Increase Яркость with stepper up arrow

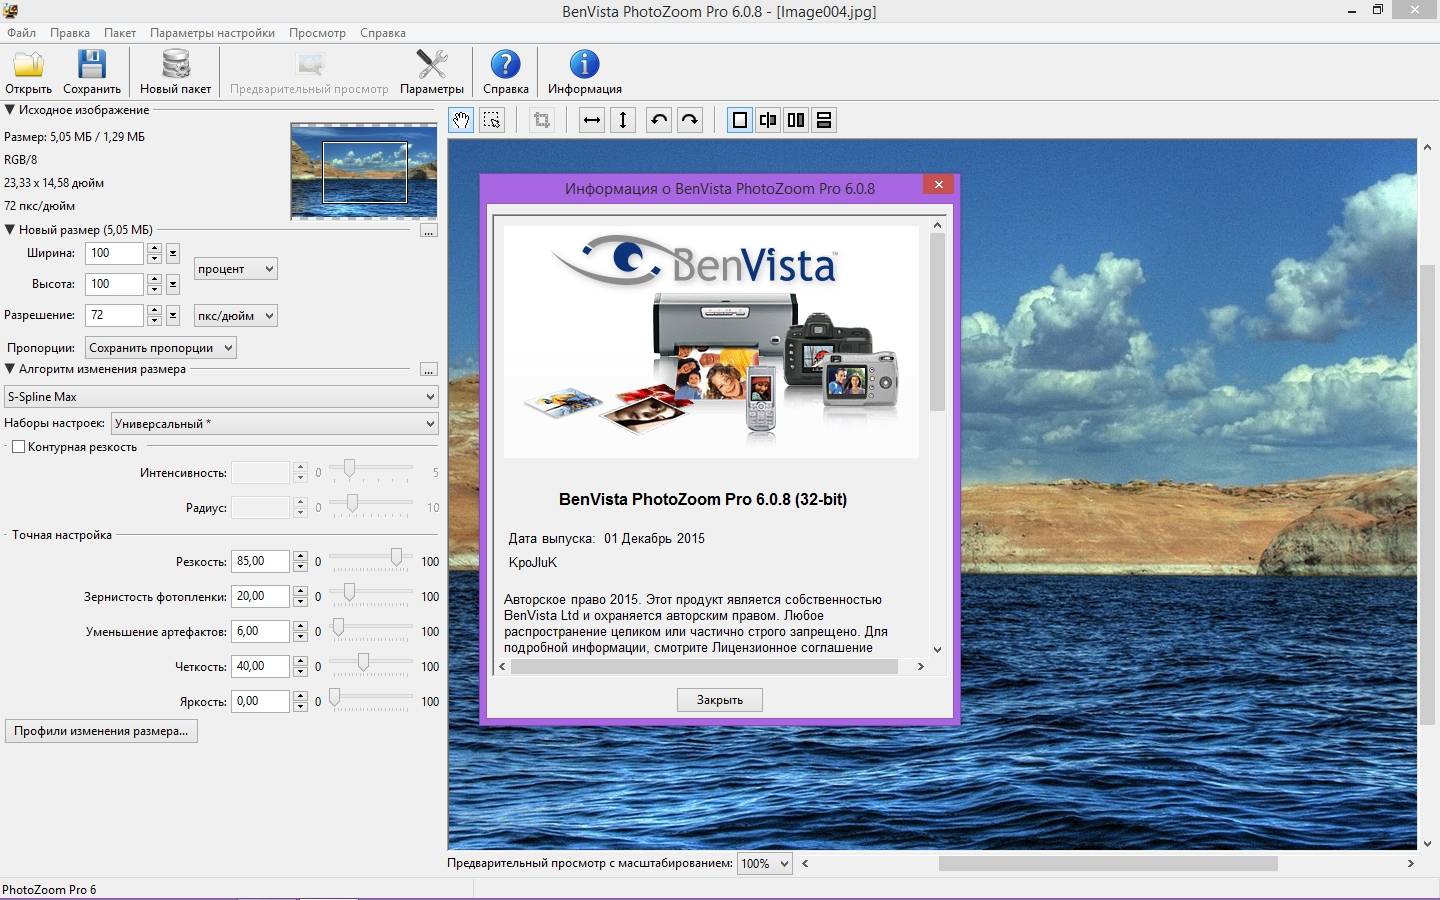click(x=300, y=696)
